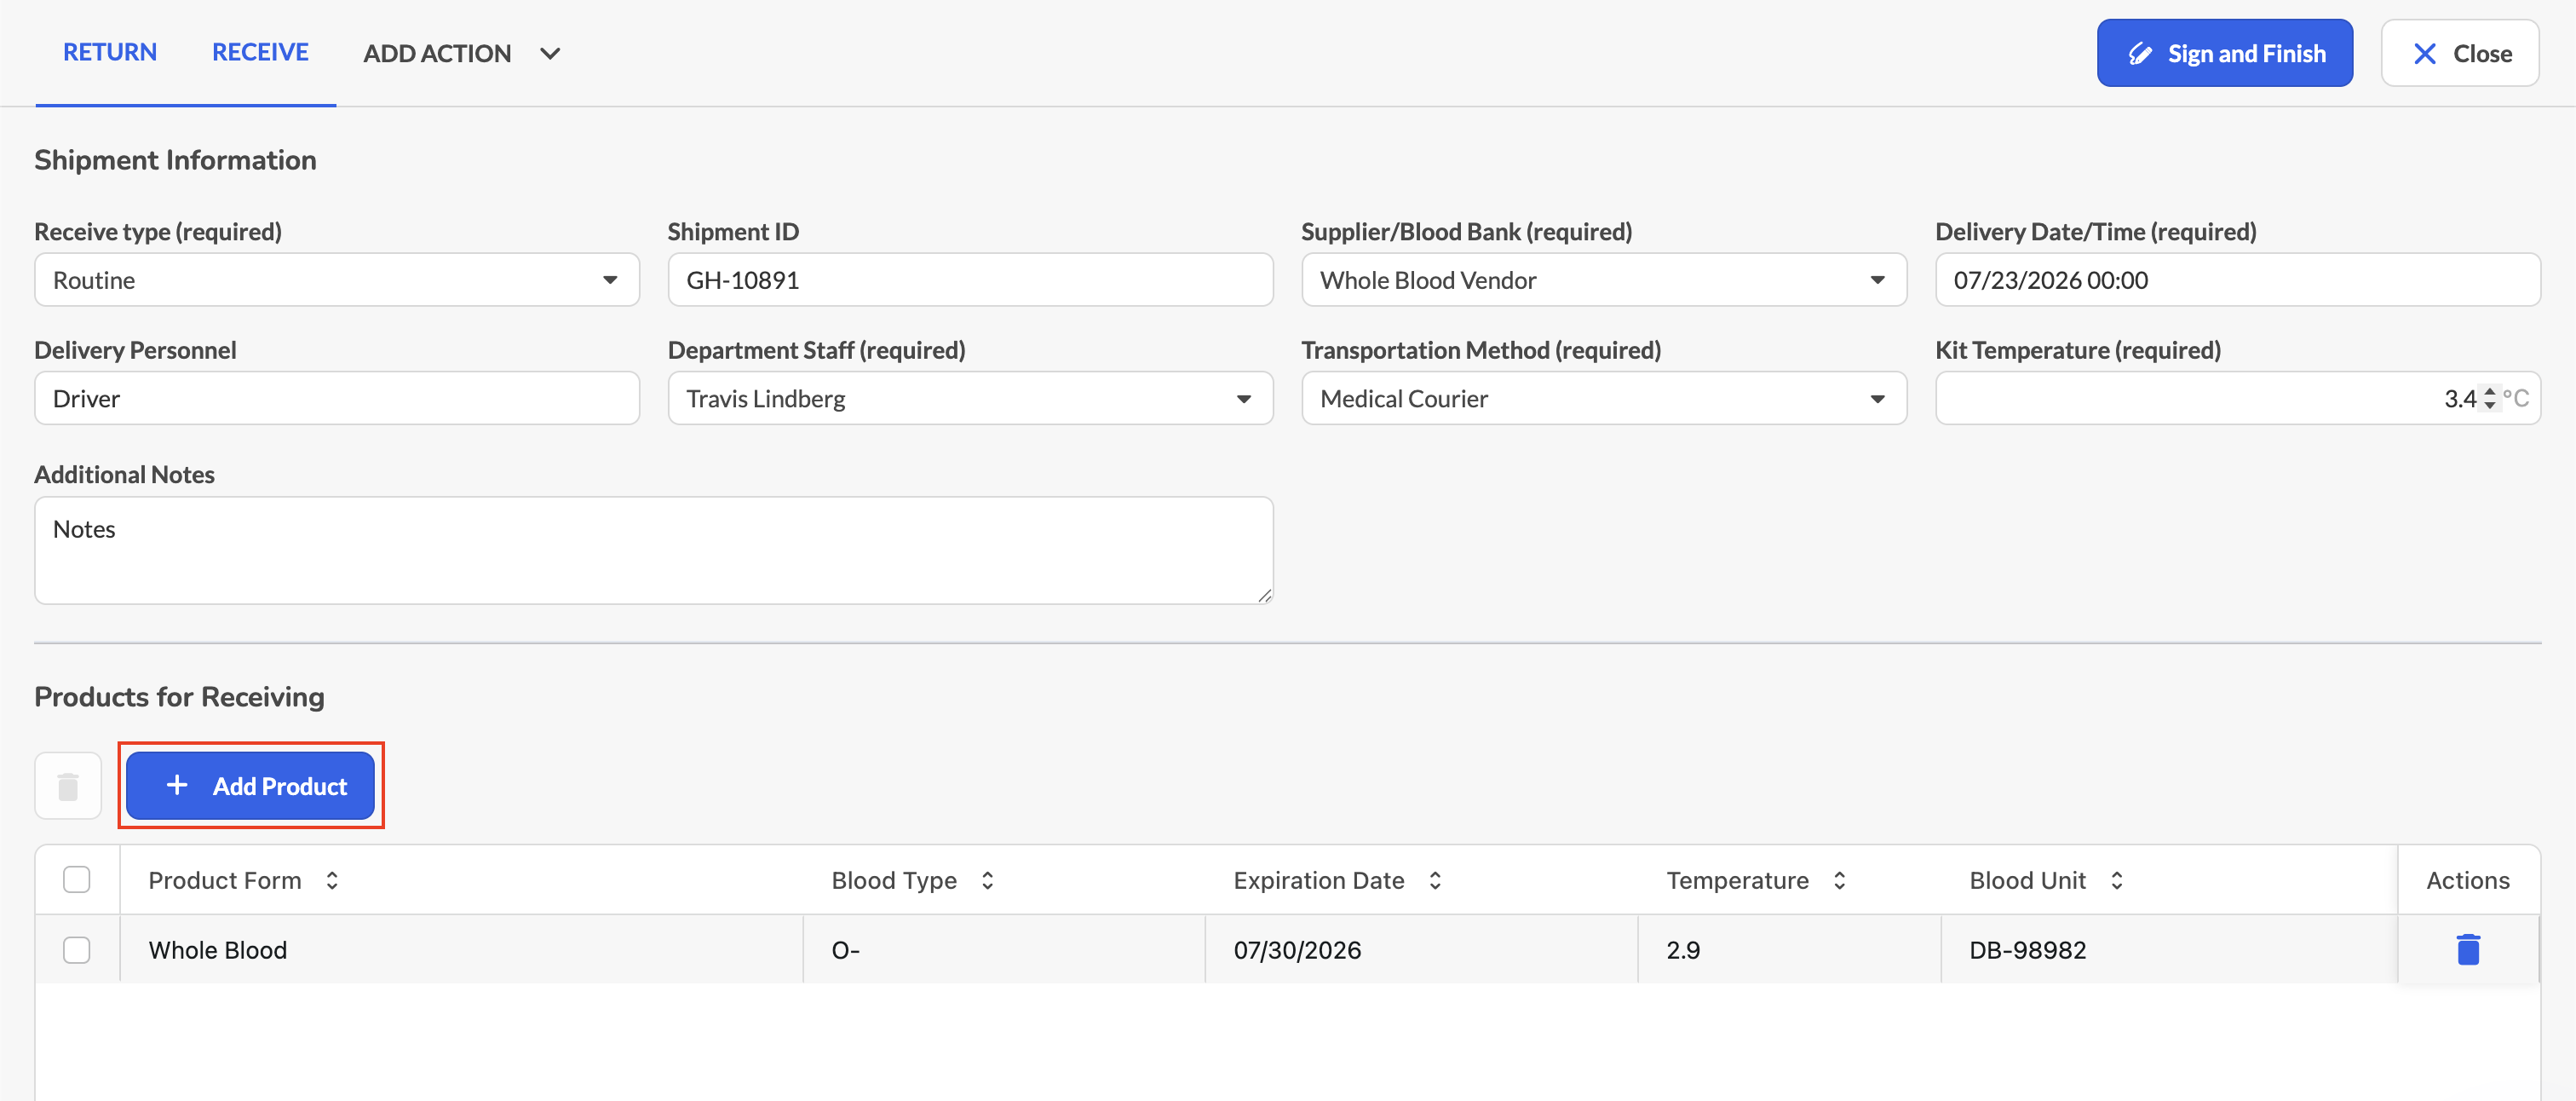Click the Kit Temperature stepper arrows
This screenshot has height=1101, width=2576.
pyautogui.click(x=2489, y=398)
